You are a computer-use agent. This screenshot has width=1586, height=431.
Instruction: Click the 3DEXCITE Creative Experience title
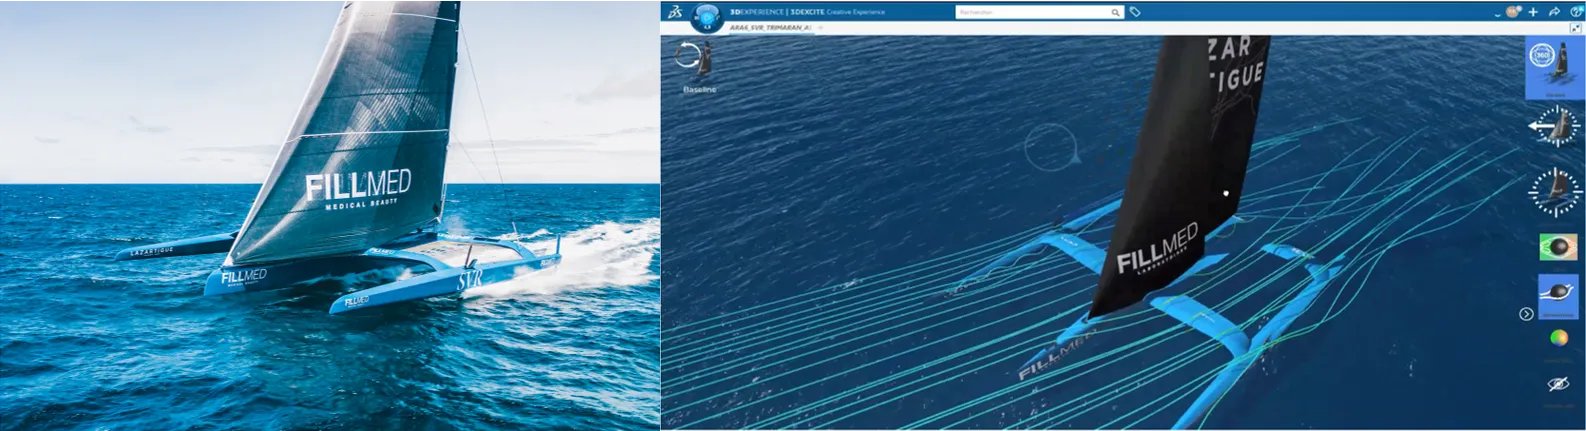click(837, 12)
